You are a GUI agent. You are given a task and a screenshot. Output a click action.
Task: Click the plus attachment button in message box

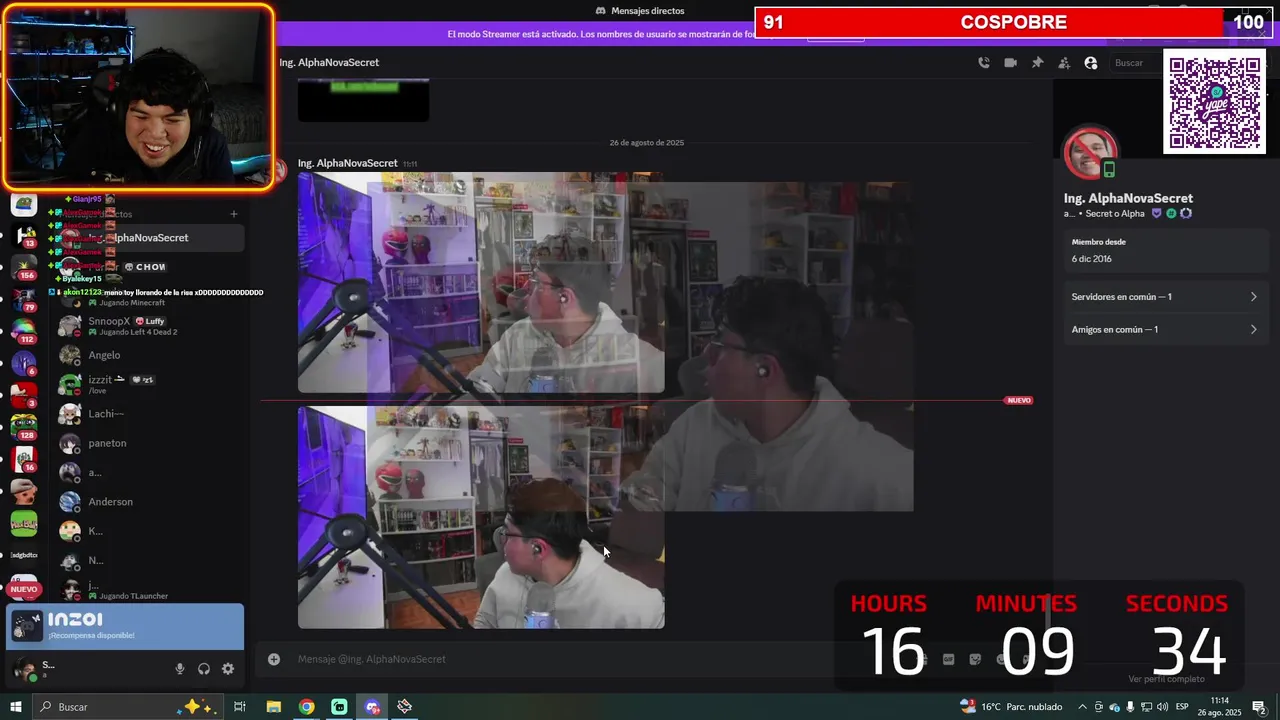coord(274,659)
